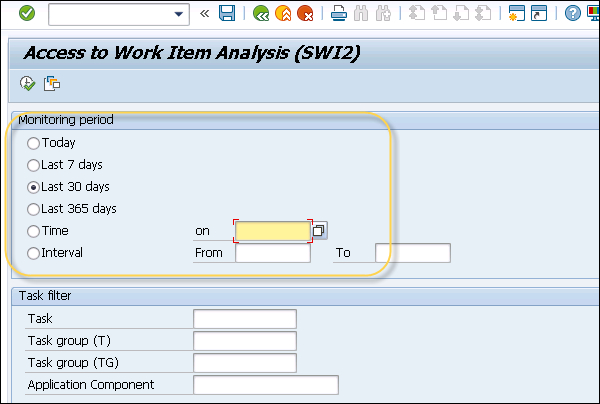Open the command field dropdown arrow
This screenshot has width=600, height=404.
[x=180, y=14]
